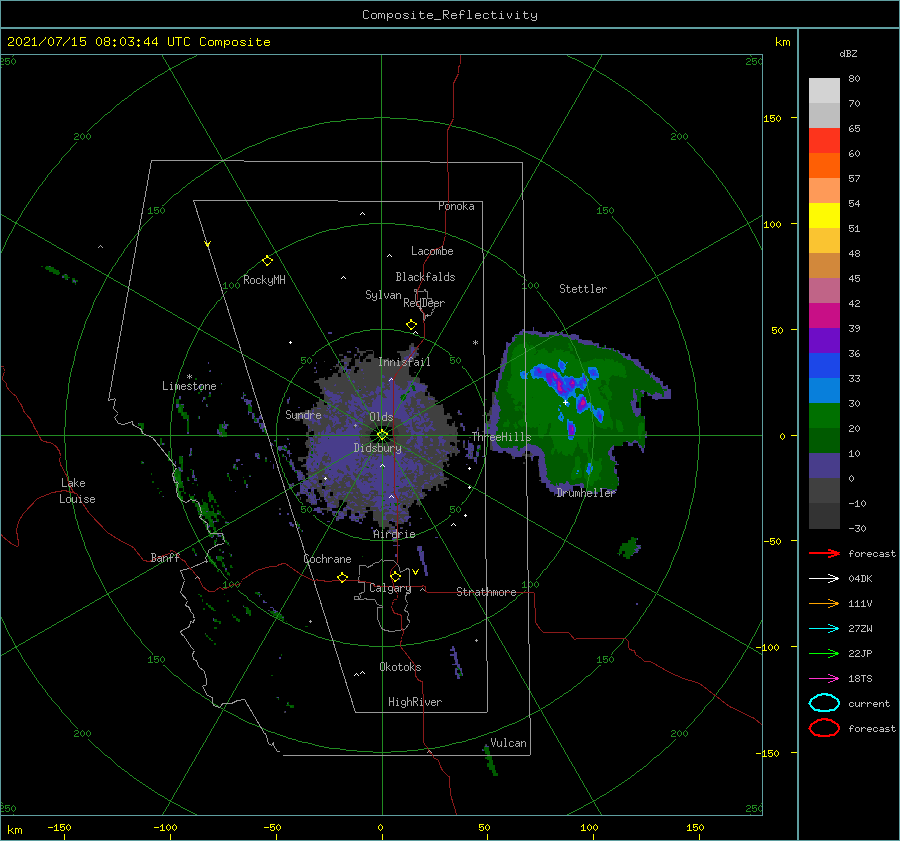This screenshot has height=841, width=900.
Task: Click the Sundre label
Action: (x=303, y=414)
